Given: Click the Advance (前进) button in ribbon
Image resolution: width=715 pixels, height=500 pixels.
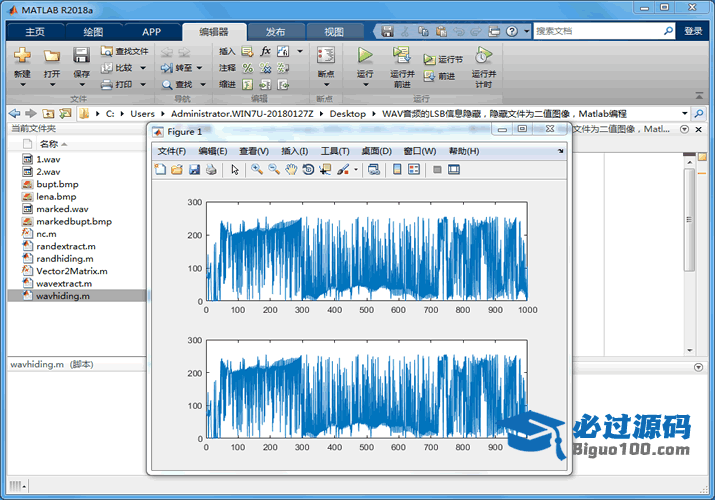Looking at the screenshot, I should (x=440, y=76).
